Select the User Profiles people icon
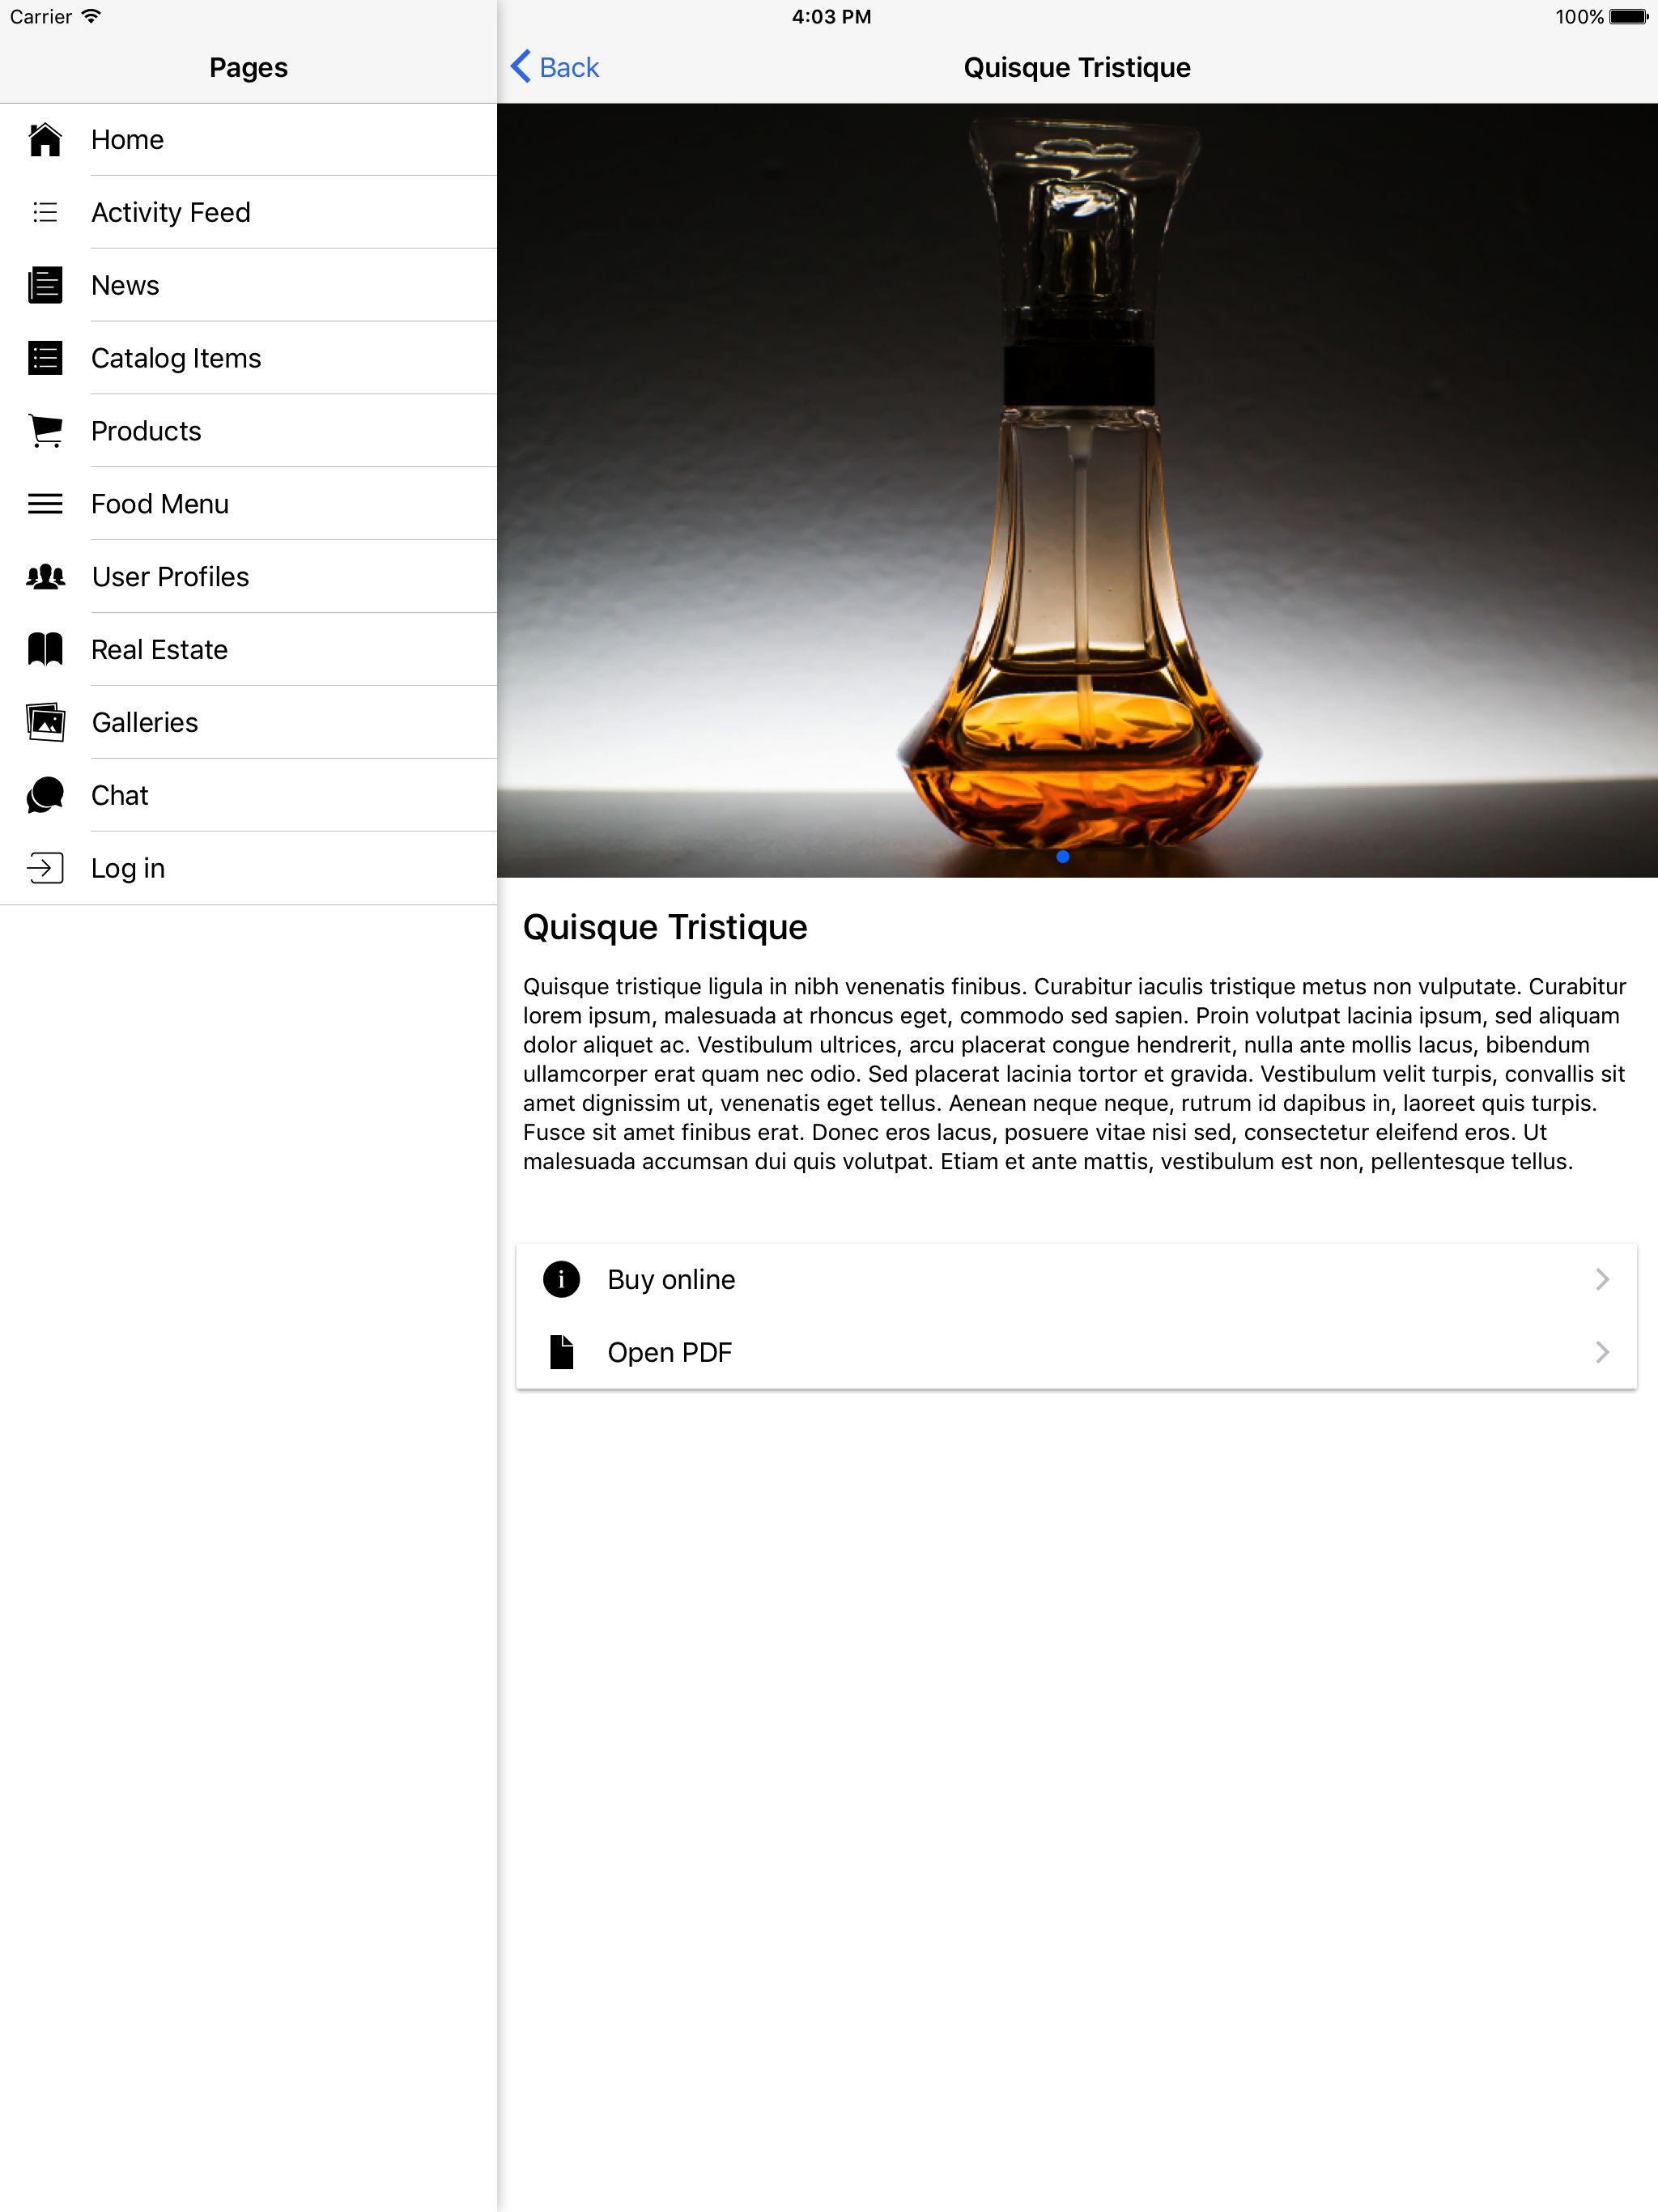 coord(45,577)
